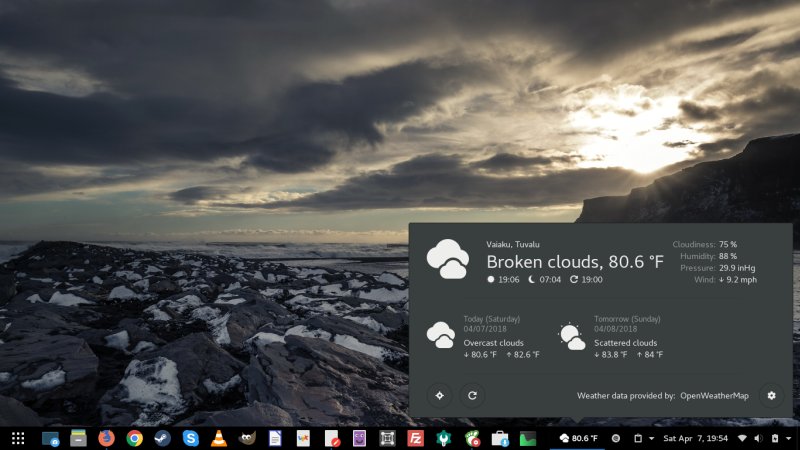Click the 04/07/2018 forecast date
Screen dimensions: 800x450
485,329
